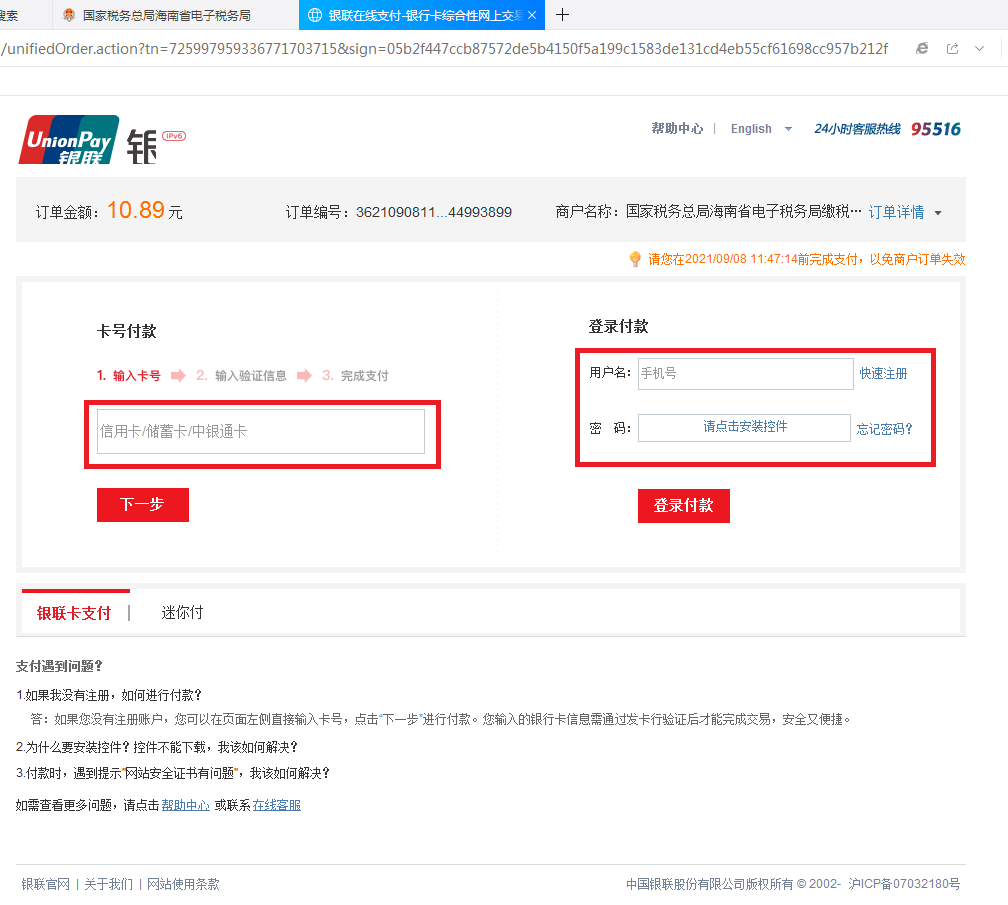1008x905 pixels.
Task: Open 快速注册 quick registration link
Action: pos(883,373)
